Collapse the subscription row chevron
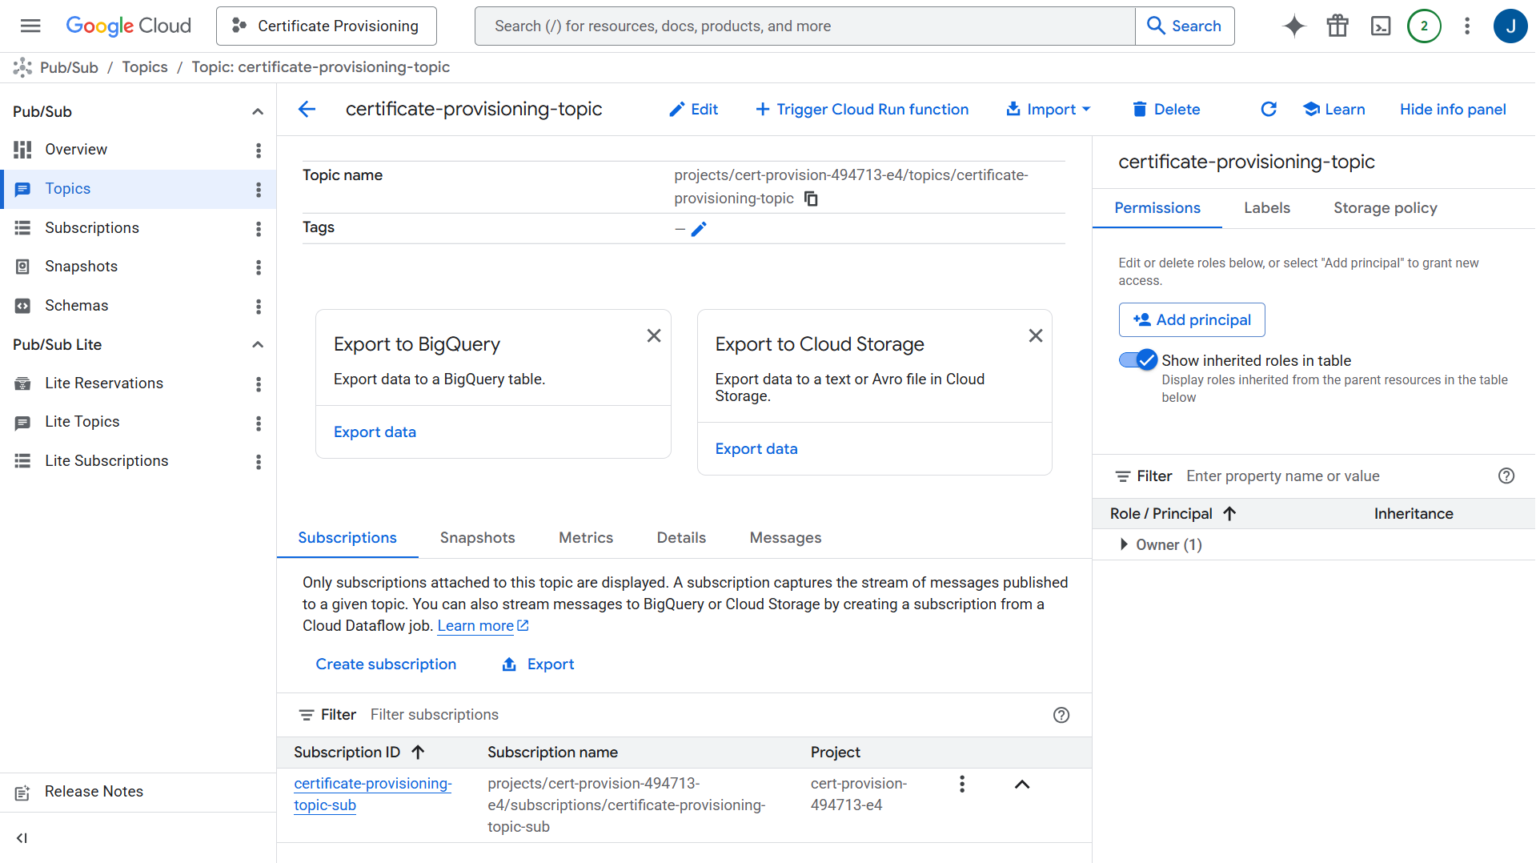Viewport: 1536px width, 863px height. click(1022, 784)
